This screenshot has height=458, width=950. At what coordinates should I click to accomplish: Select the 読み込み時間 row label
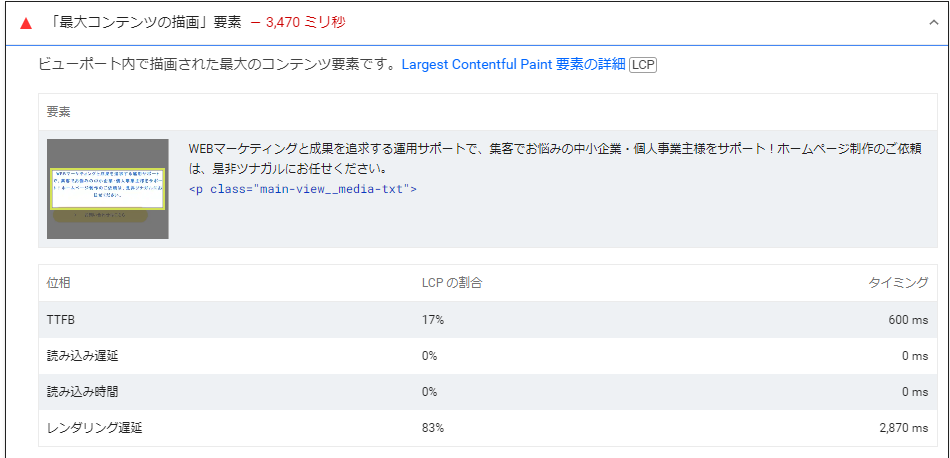(x=82, y=391)
